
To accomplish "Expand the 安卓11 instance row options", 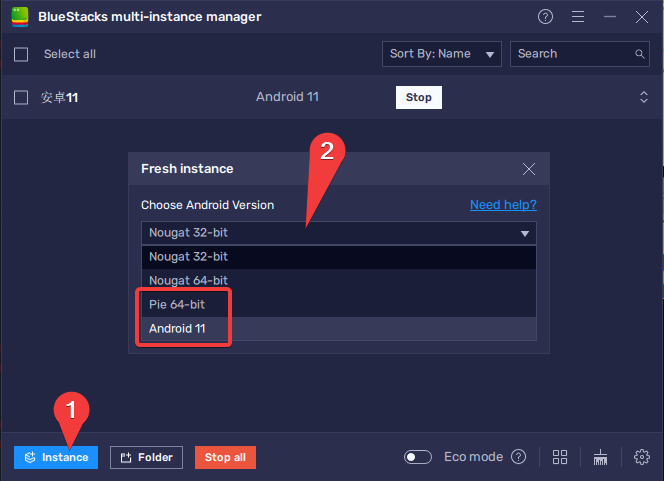I will [x=643, y=97].
